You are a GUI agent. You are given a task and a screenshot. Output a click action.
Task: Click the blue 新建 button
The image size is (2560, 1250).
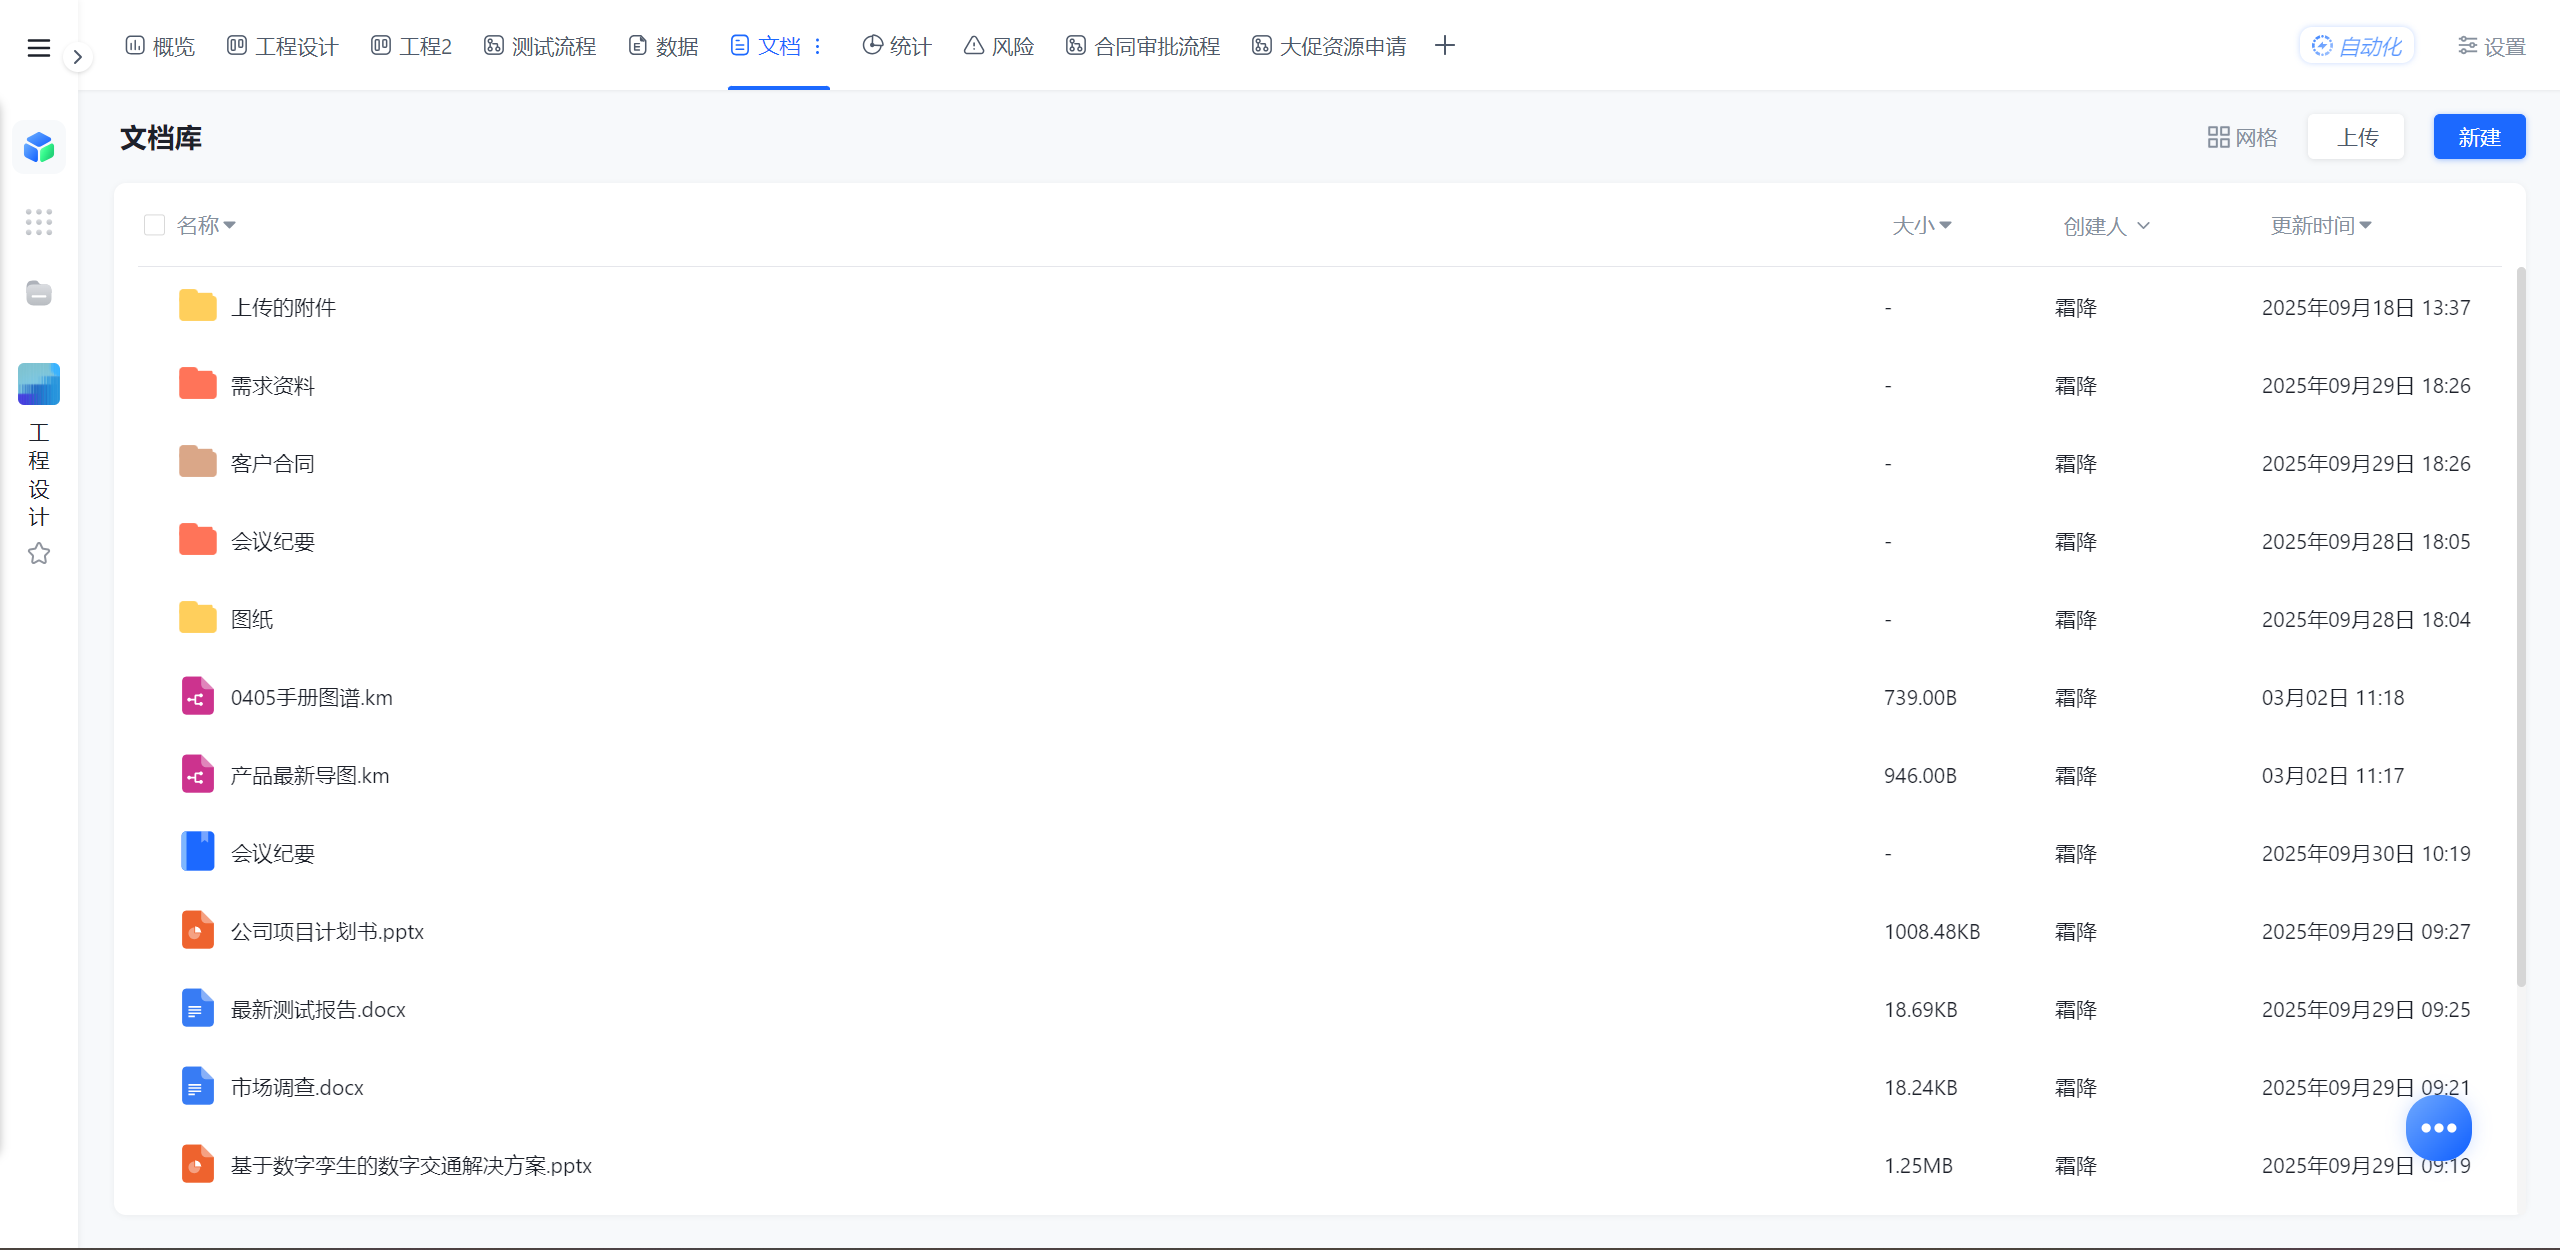[x=2479, y=137]
